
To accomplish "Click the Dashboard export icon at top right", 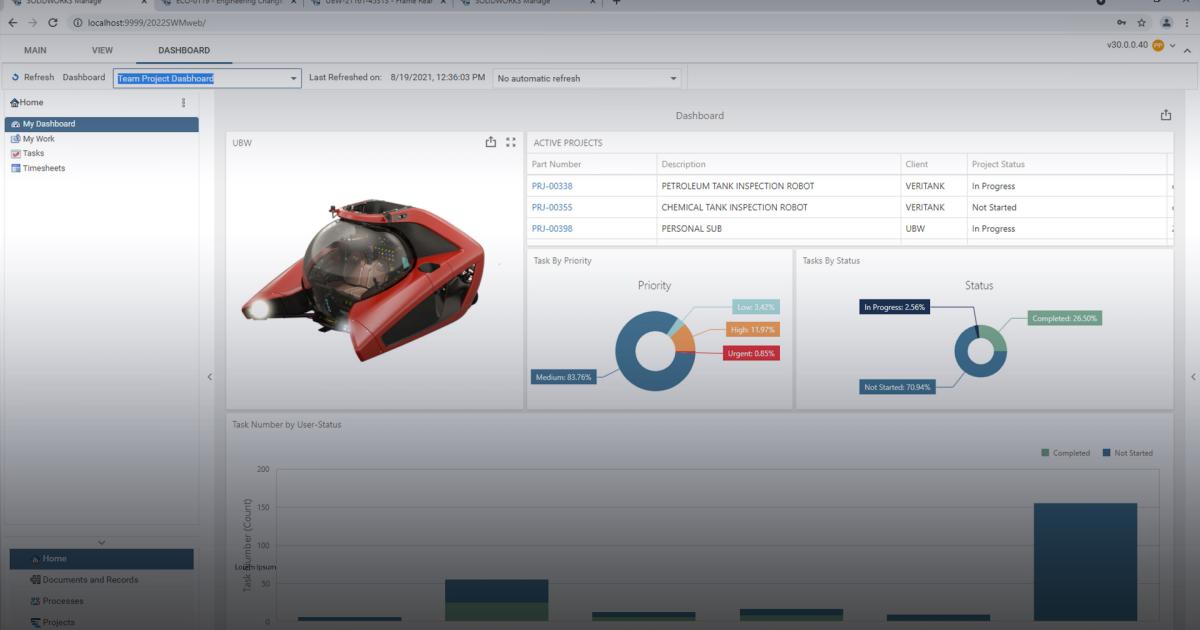I will [x=1166, y=115].
